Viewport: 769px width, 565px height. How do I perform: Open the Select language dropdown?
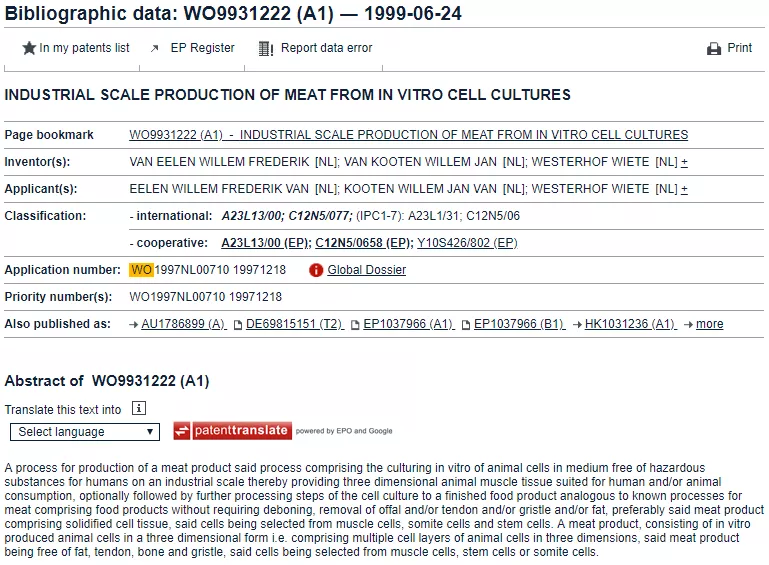[85, 432]
